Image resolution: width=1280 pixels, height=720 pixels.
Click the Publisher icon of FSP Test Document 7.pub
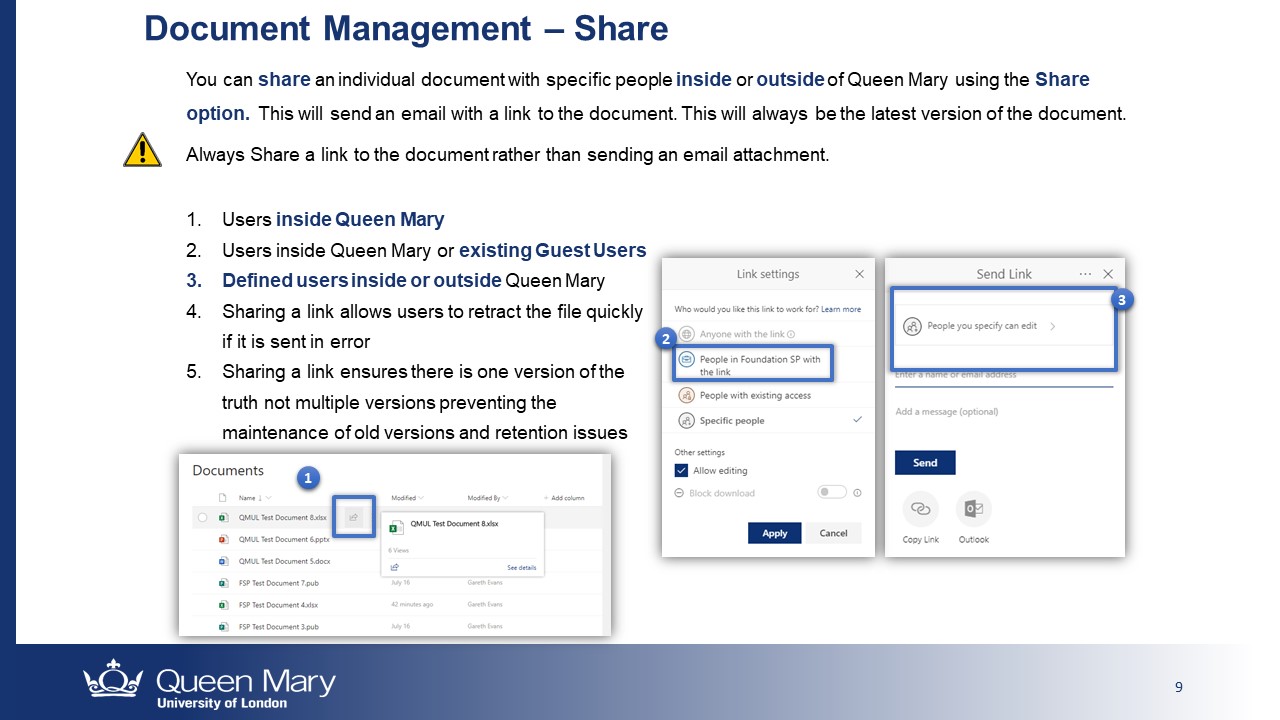[224, 583]
